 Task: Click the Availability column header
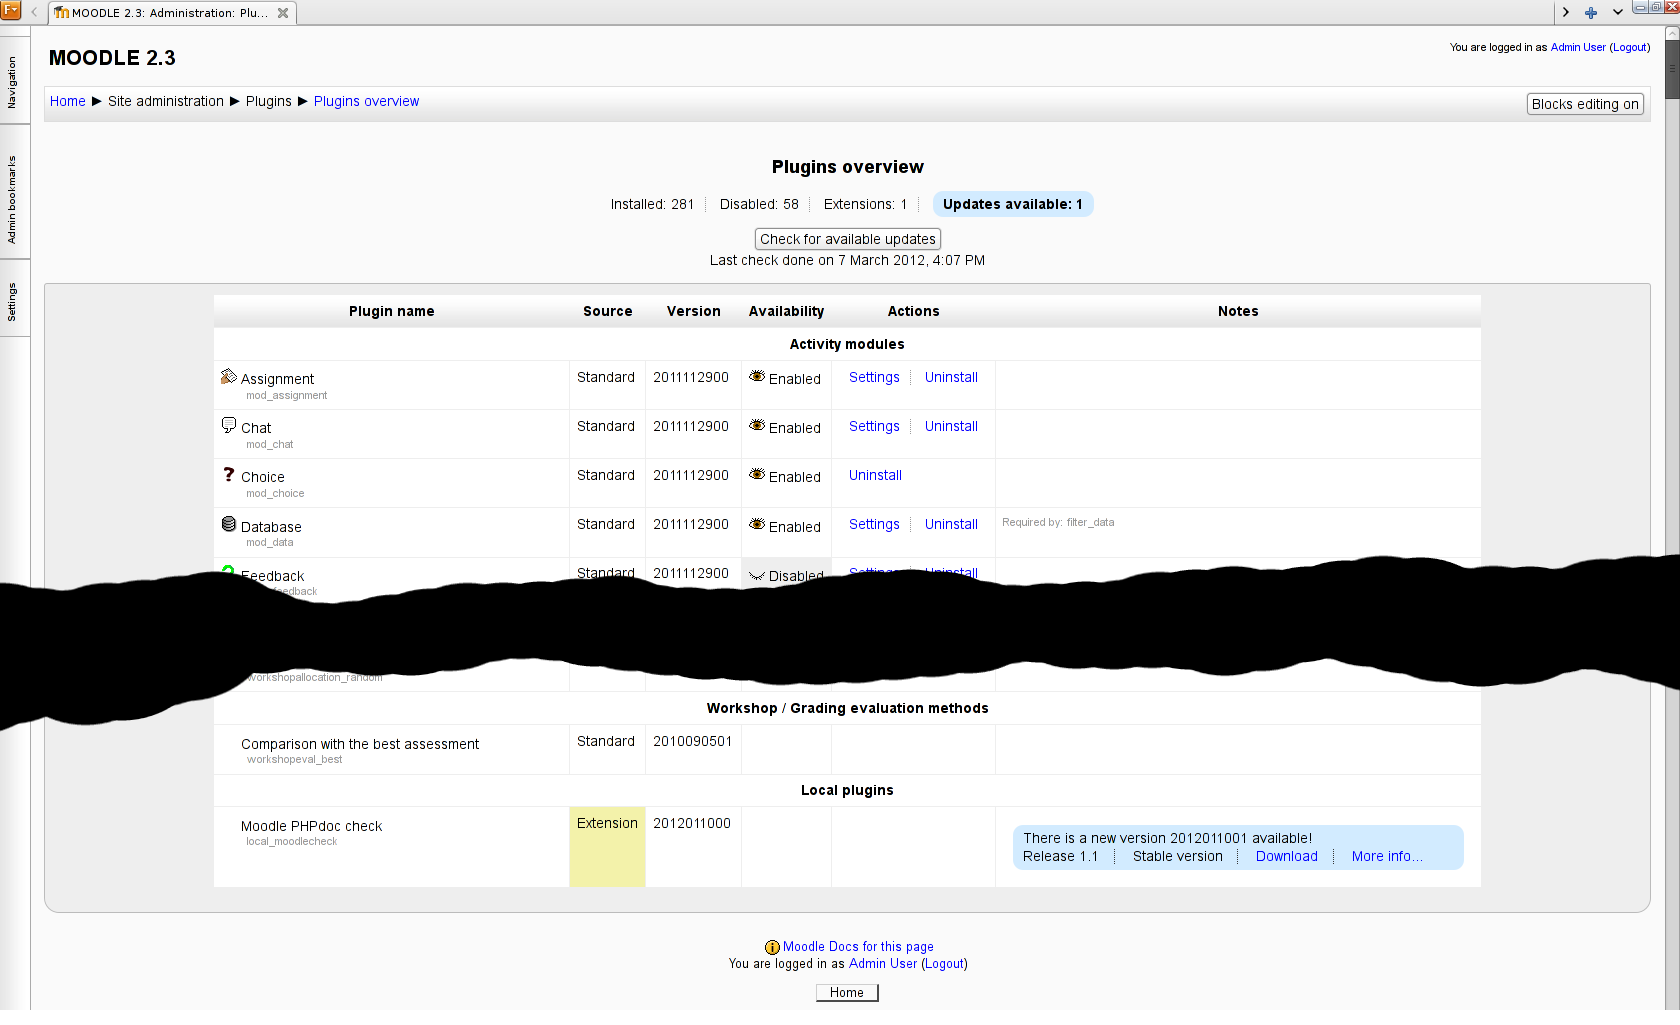point(786,311)
